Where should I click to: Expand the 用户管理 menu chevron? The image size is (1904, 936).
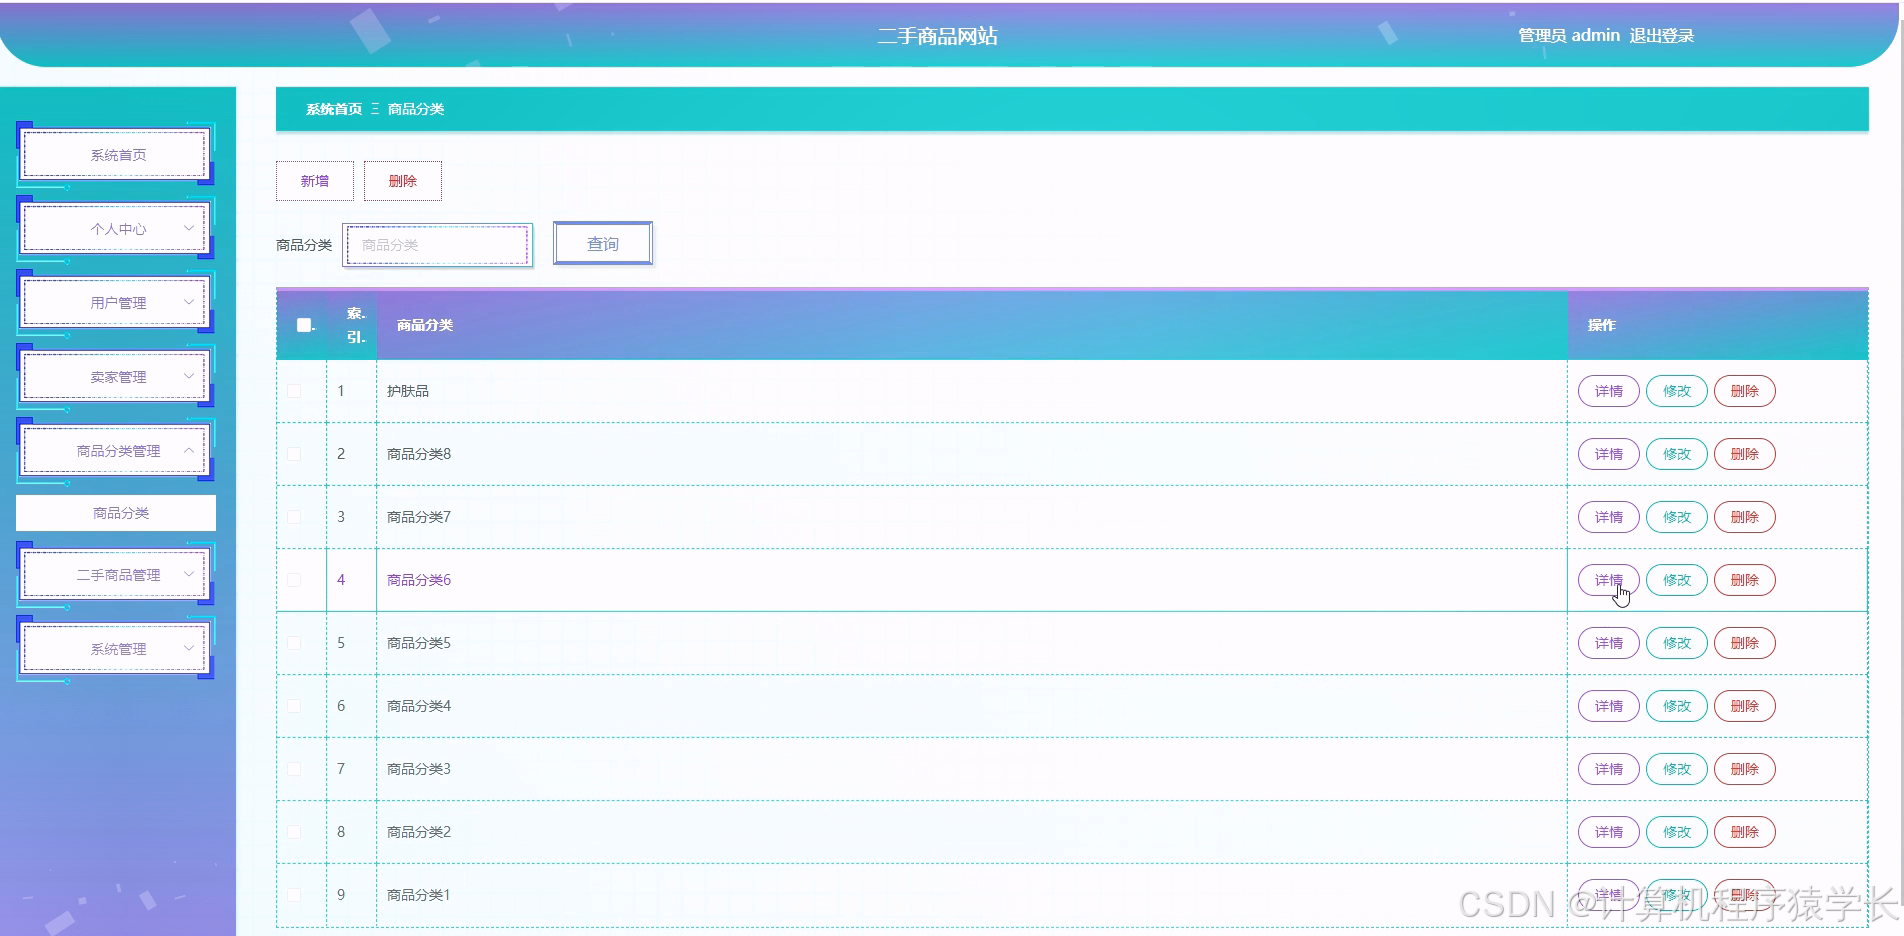point(188,302)
